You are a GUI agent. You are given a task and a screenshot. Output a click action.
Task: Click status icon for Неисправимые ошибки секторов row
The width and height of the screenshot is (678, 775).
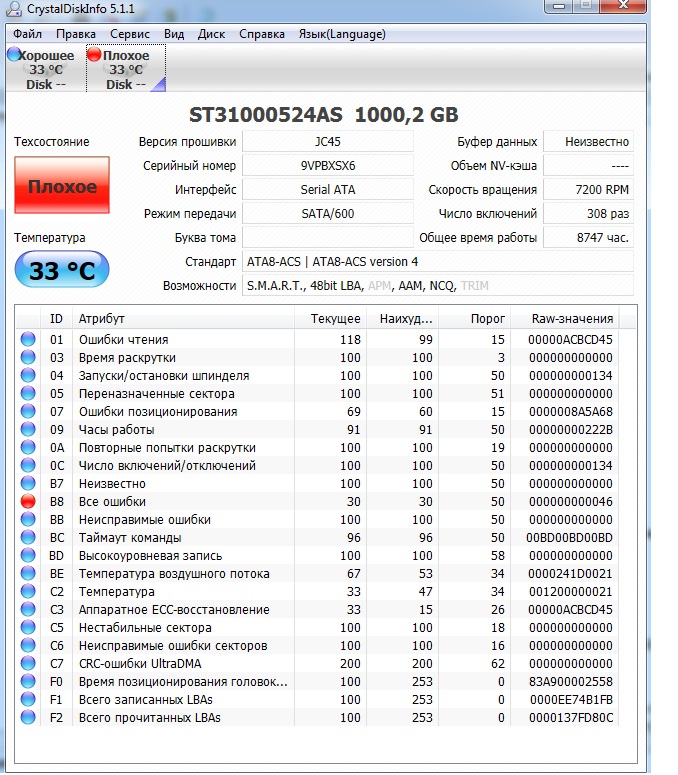[28, 645]
